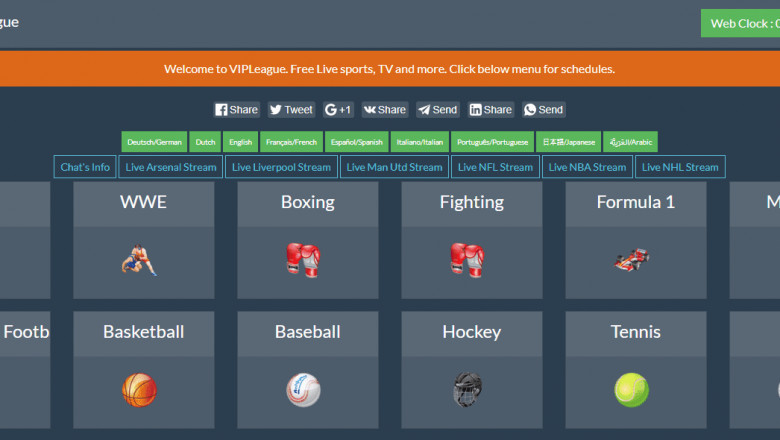780x440 pixels.
Task: Select the Tennis category heading
Action: 636,333
